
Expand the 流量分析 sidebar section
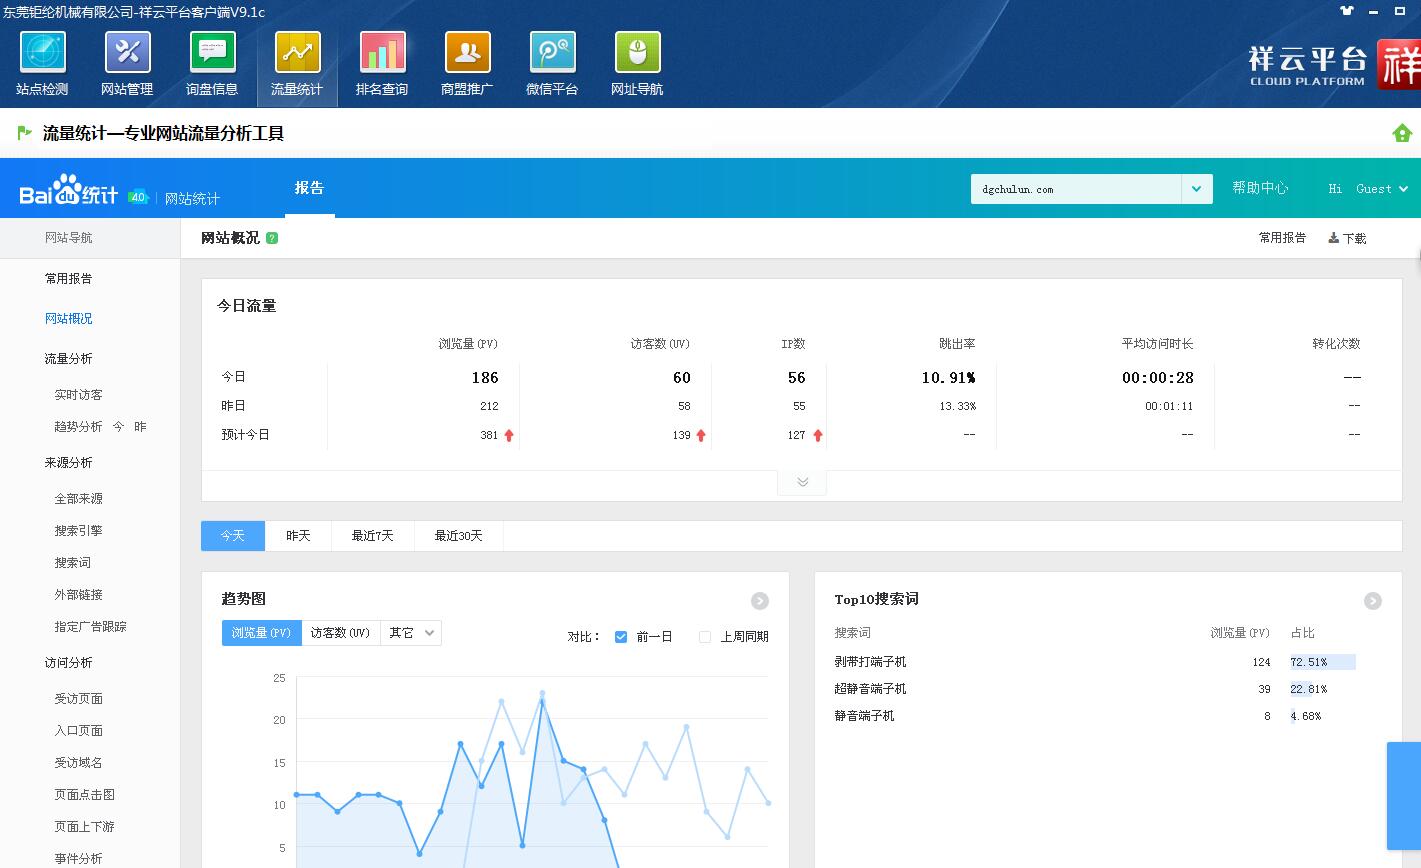point(68,359)
